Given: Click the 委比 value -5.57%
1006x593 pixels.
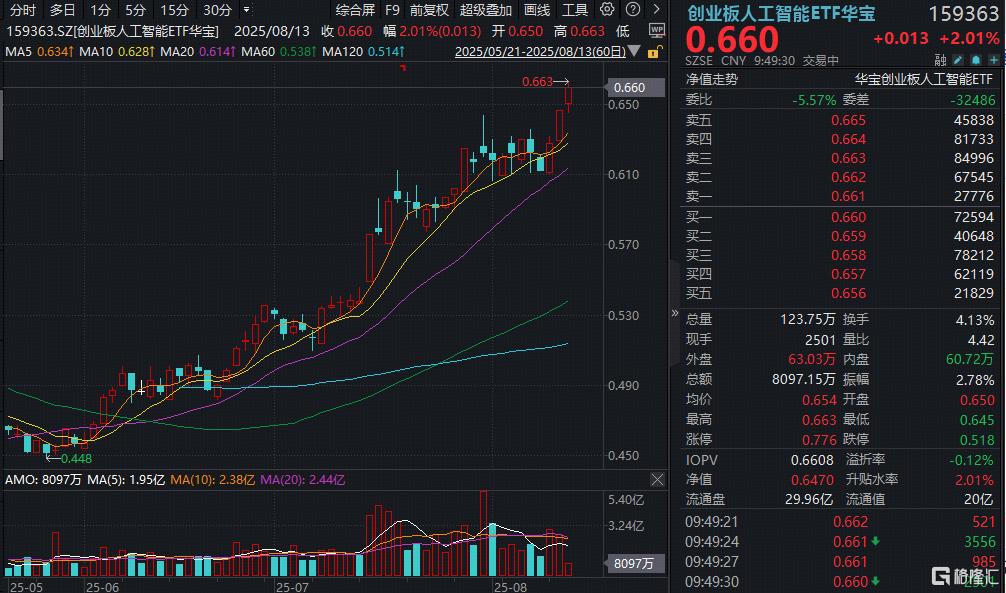Looking at the screenshot, I should click(814, 100).
